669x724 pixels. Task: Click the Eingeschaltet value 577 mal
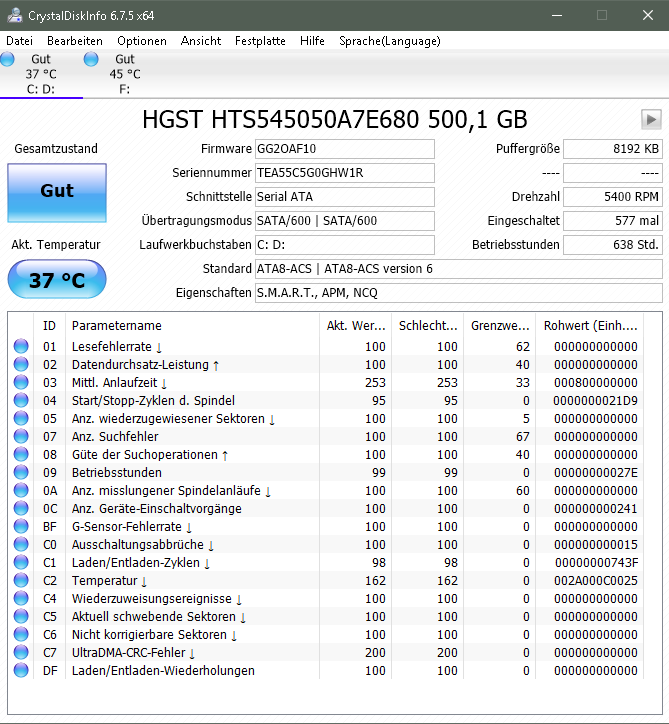click(613, 221)
